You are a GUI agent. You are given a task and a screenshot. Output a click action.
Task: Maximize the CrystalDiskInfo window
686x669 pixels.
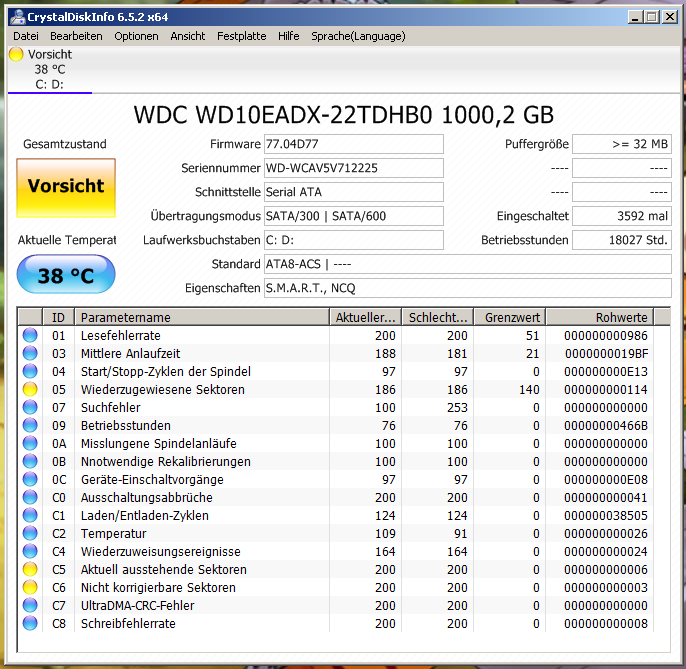click(652, 17)
